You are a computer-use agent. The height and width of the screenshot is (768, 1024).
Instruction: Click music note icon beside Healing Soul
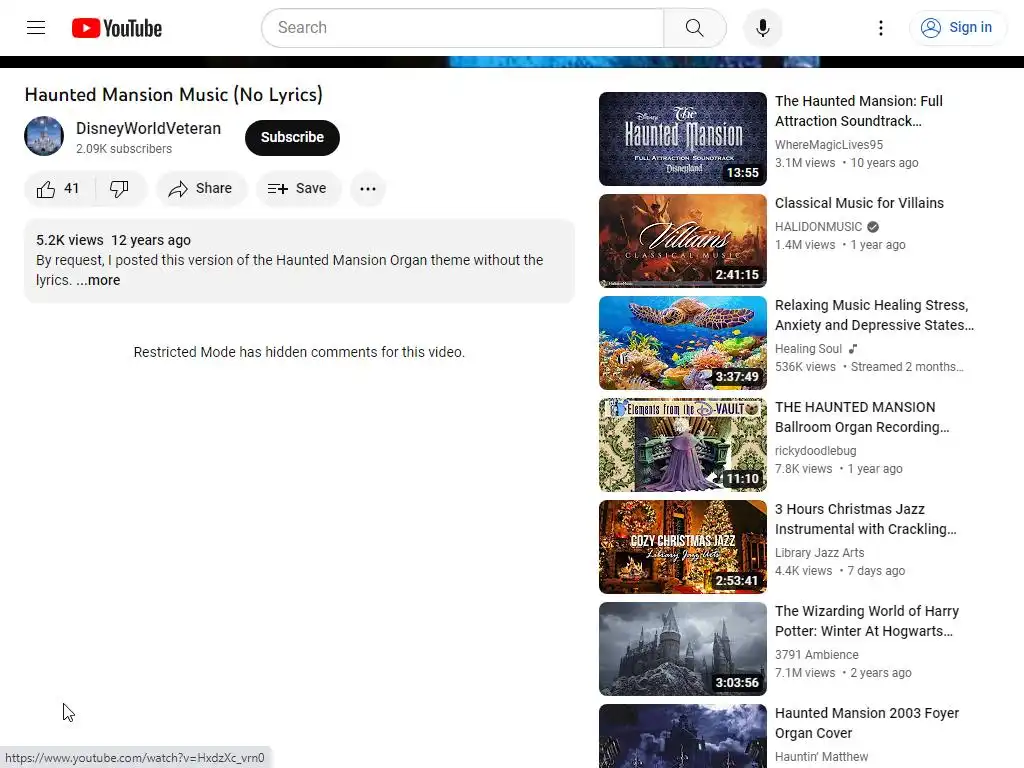852,349
